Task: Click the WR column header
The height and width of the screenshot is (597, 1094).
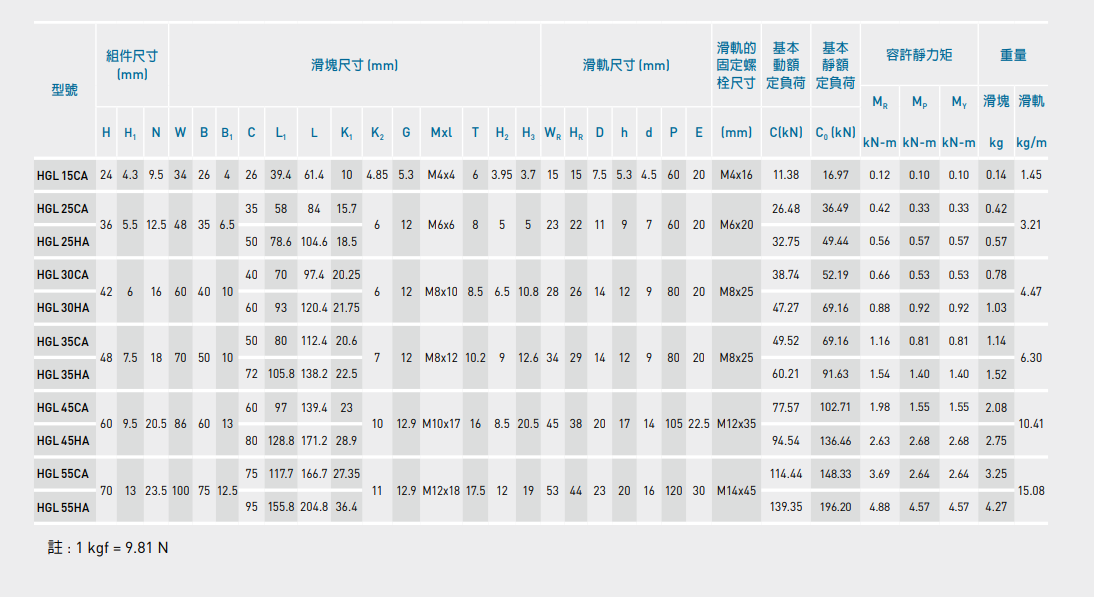Action: click(553, 133)
